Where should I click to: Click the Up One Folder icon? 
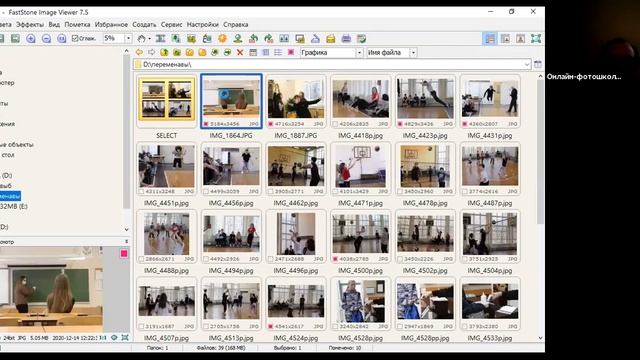pyautogui.click(x=164, y=52)
